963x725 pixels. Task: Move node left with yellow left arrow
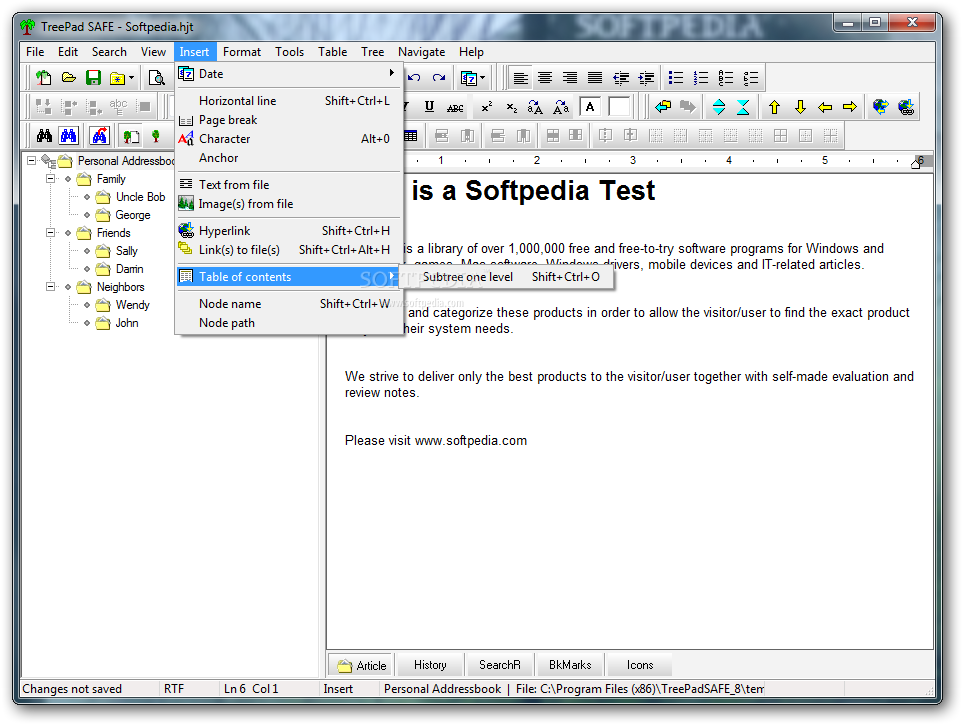pyautogui.click(x=825, y=108)
